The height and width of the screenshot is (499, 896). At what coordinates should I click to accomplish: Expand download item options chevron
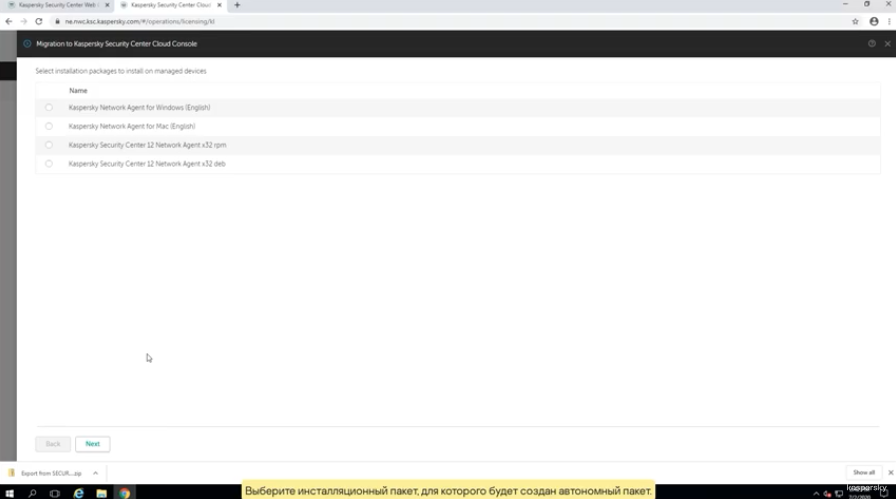tap(95, 473)
